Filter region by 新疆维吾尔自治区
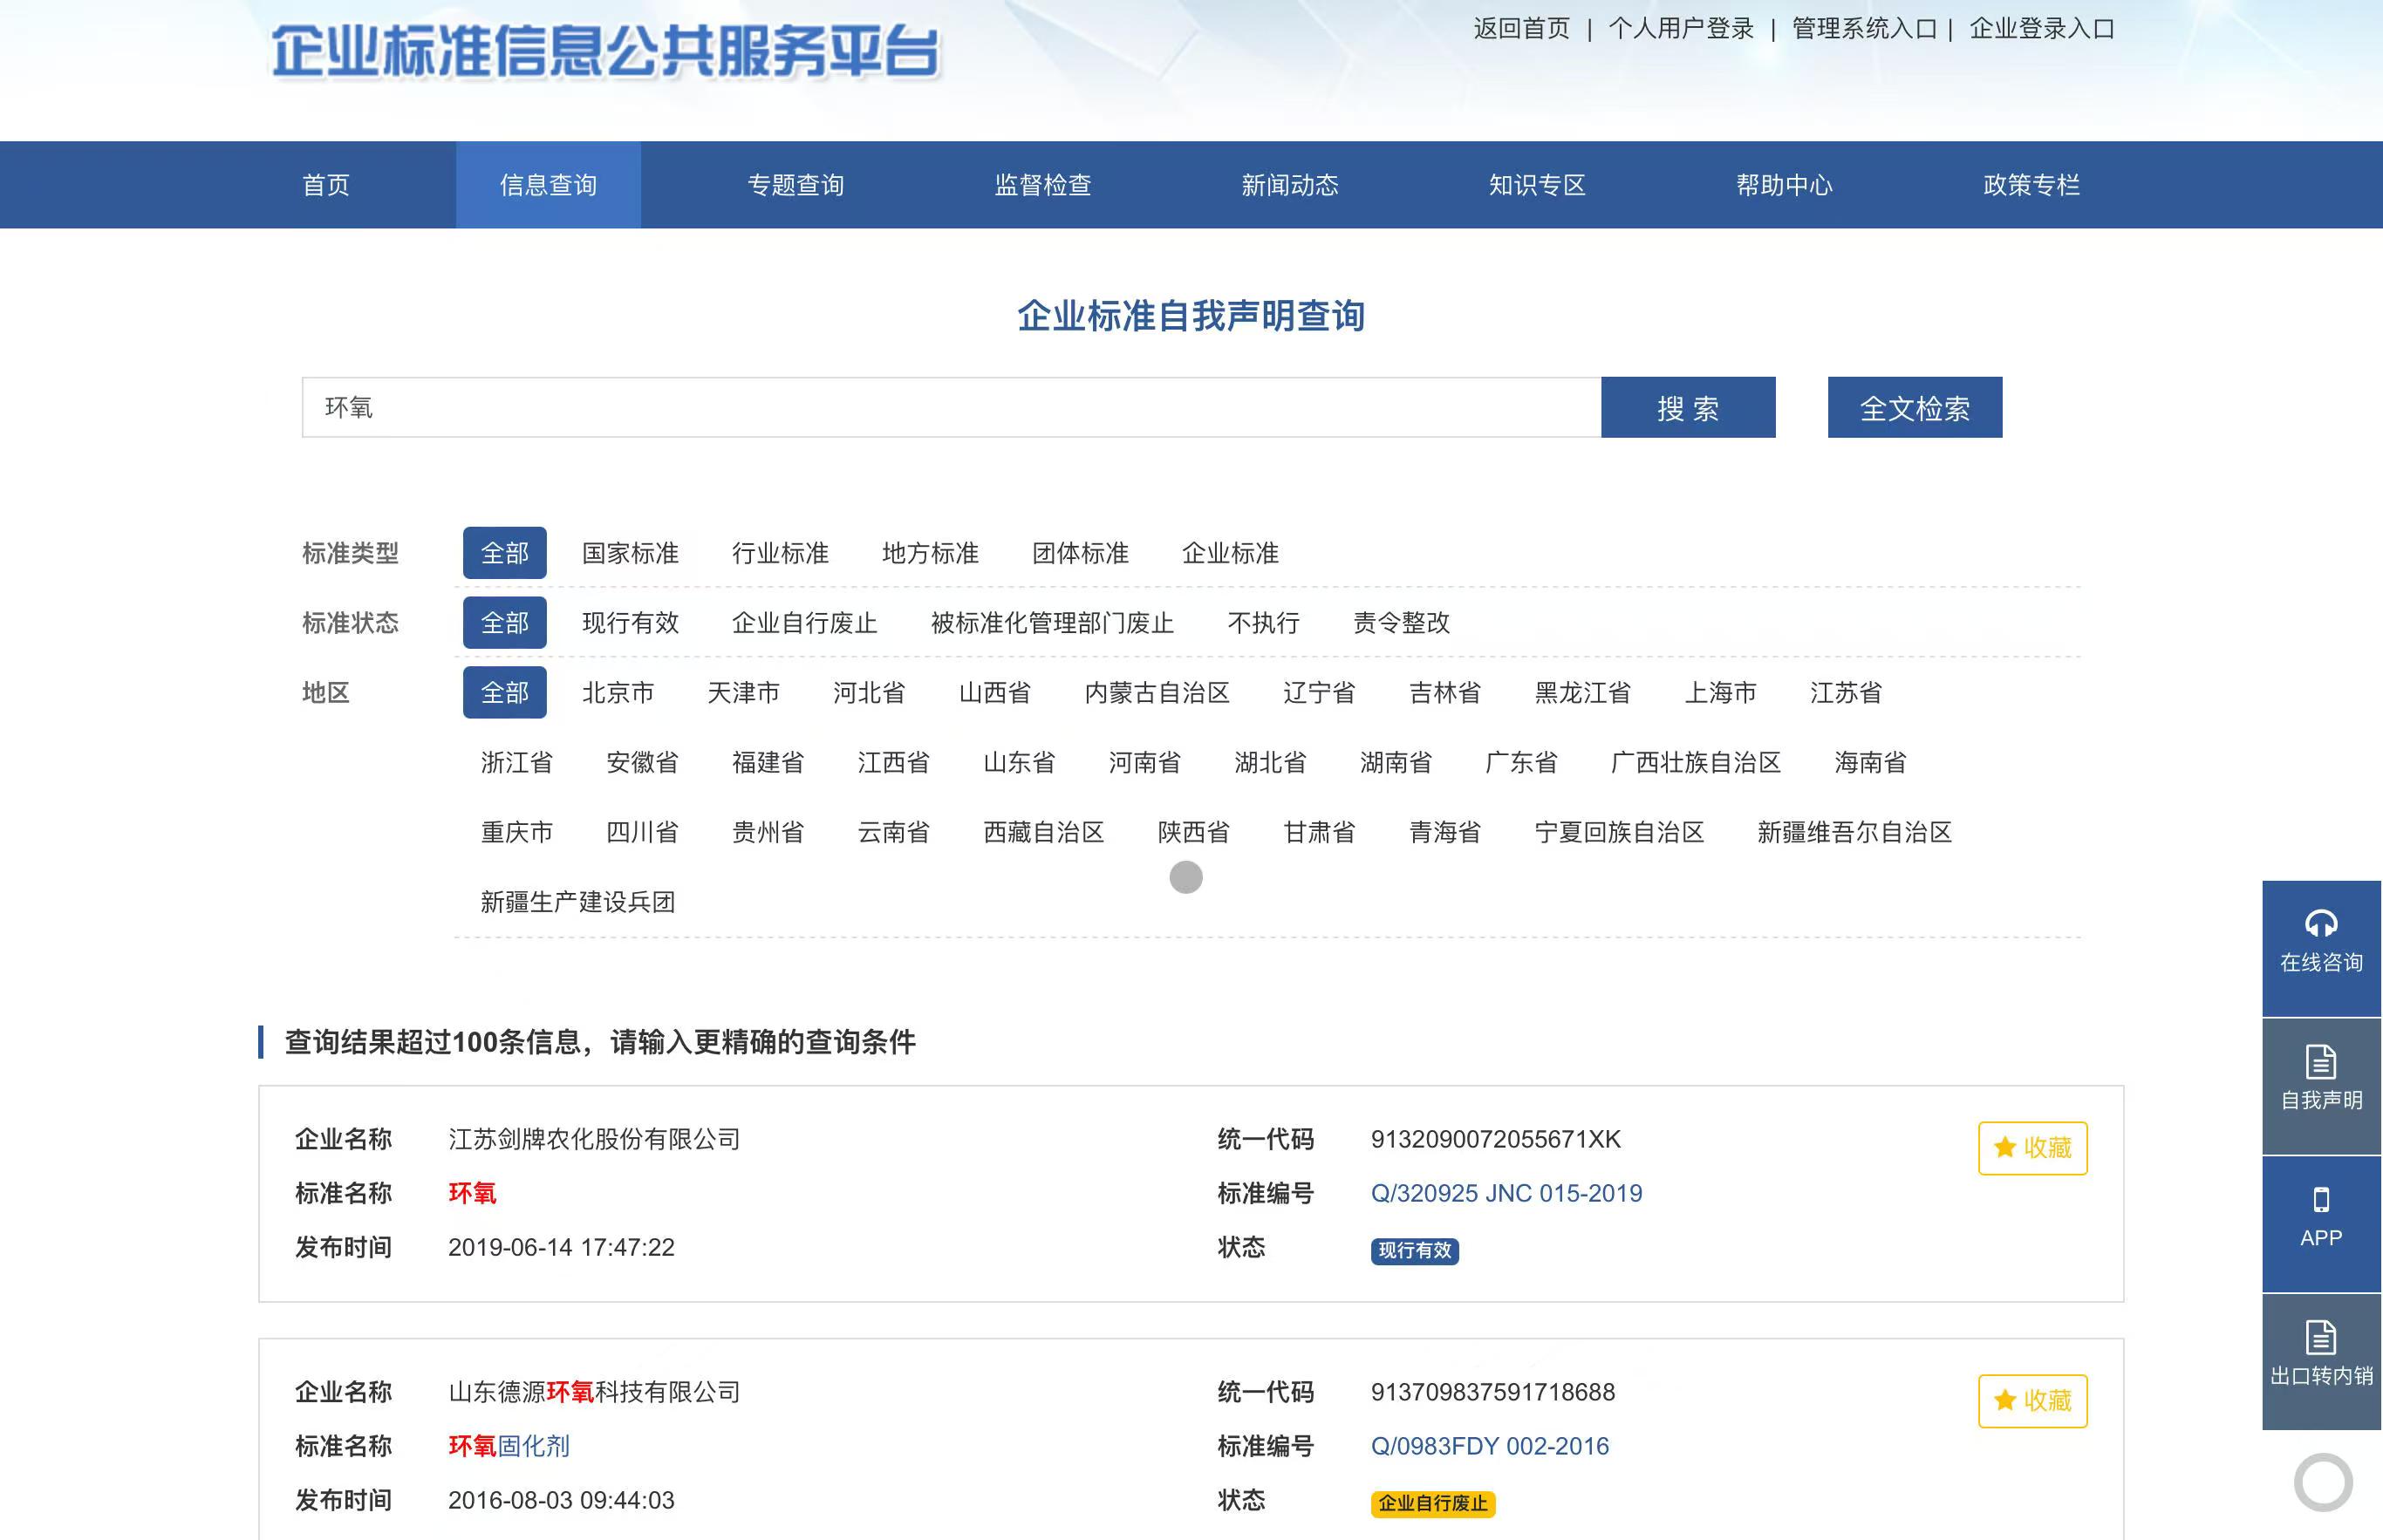This screenshot has height=1540, width=2383. pos(1855,832)
